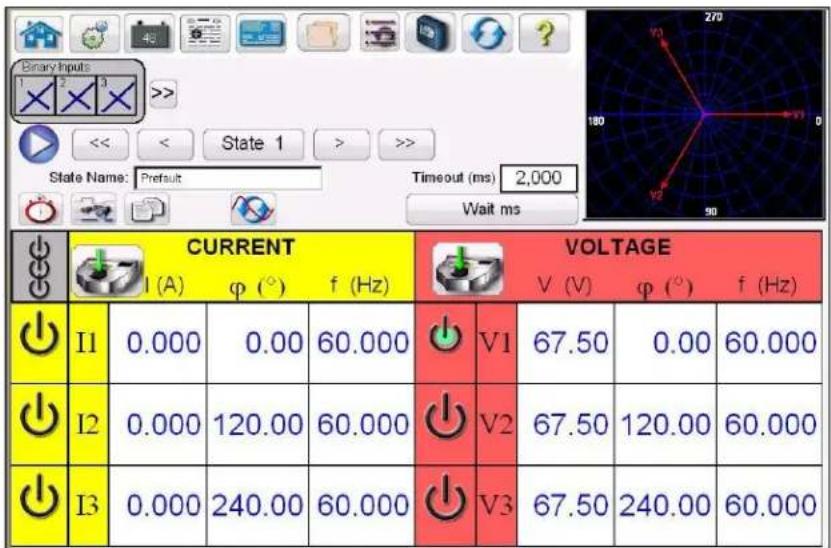Toggle I2 current output power
The width and height of the screenshot is (831, 548).
click(x=40, y=422)
